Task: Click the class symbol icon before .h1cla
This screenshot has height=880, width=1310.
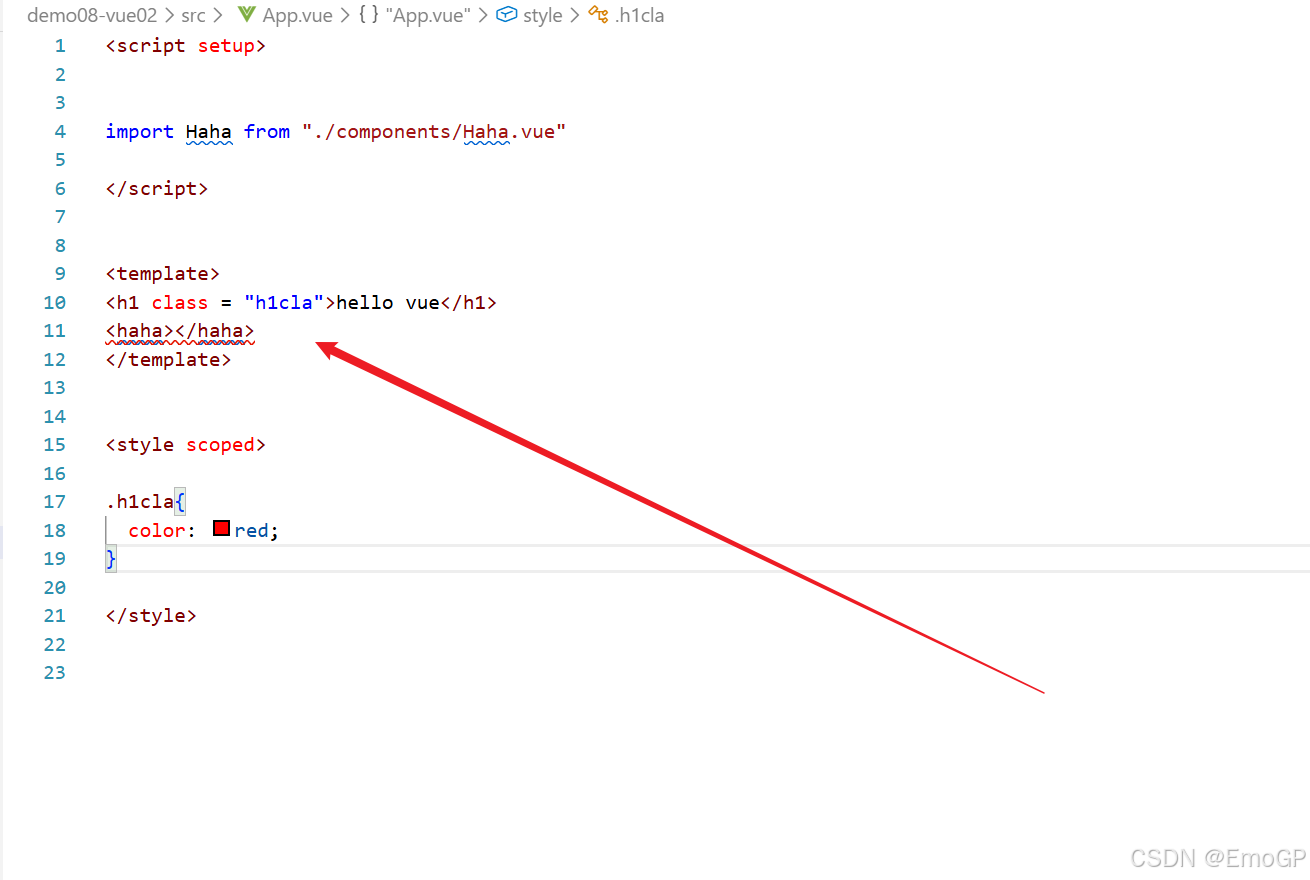Action: (x=598, y=15)
